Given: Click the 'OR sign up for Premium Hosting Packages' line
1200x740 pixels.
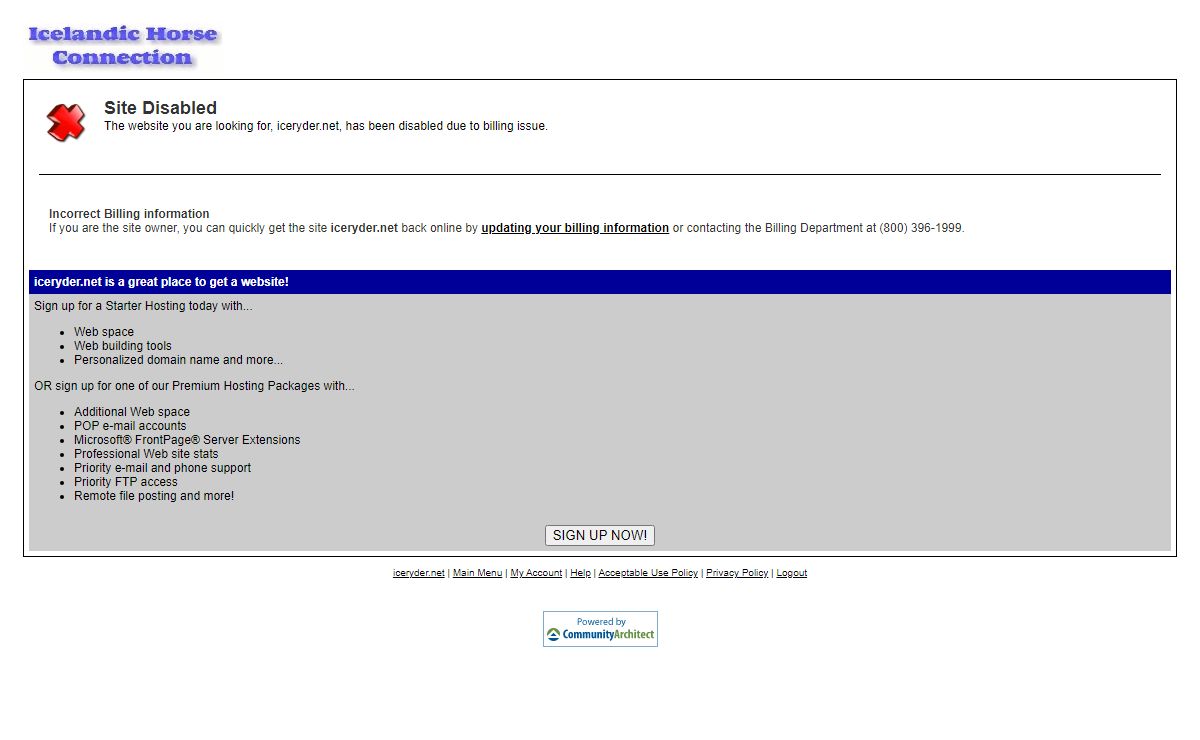Looking at the screenshot, I should tap(194, 386).
